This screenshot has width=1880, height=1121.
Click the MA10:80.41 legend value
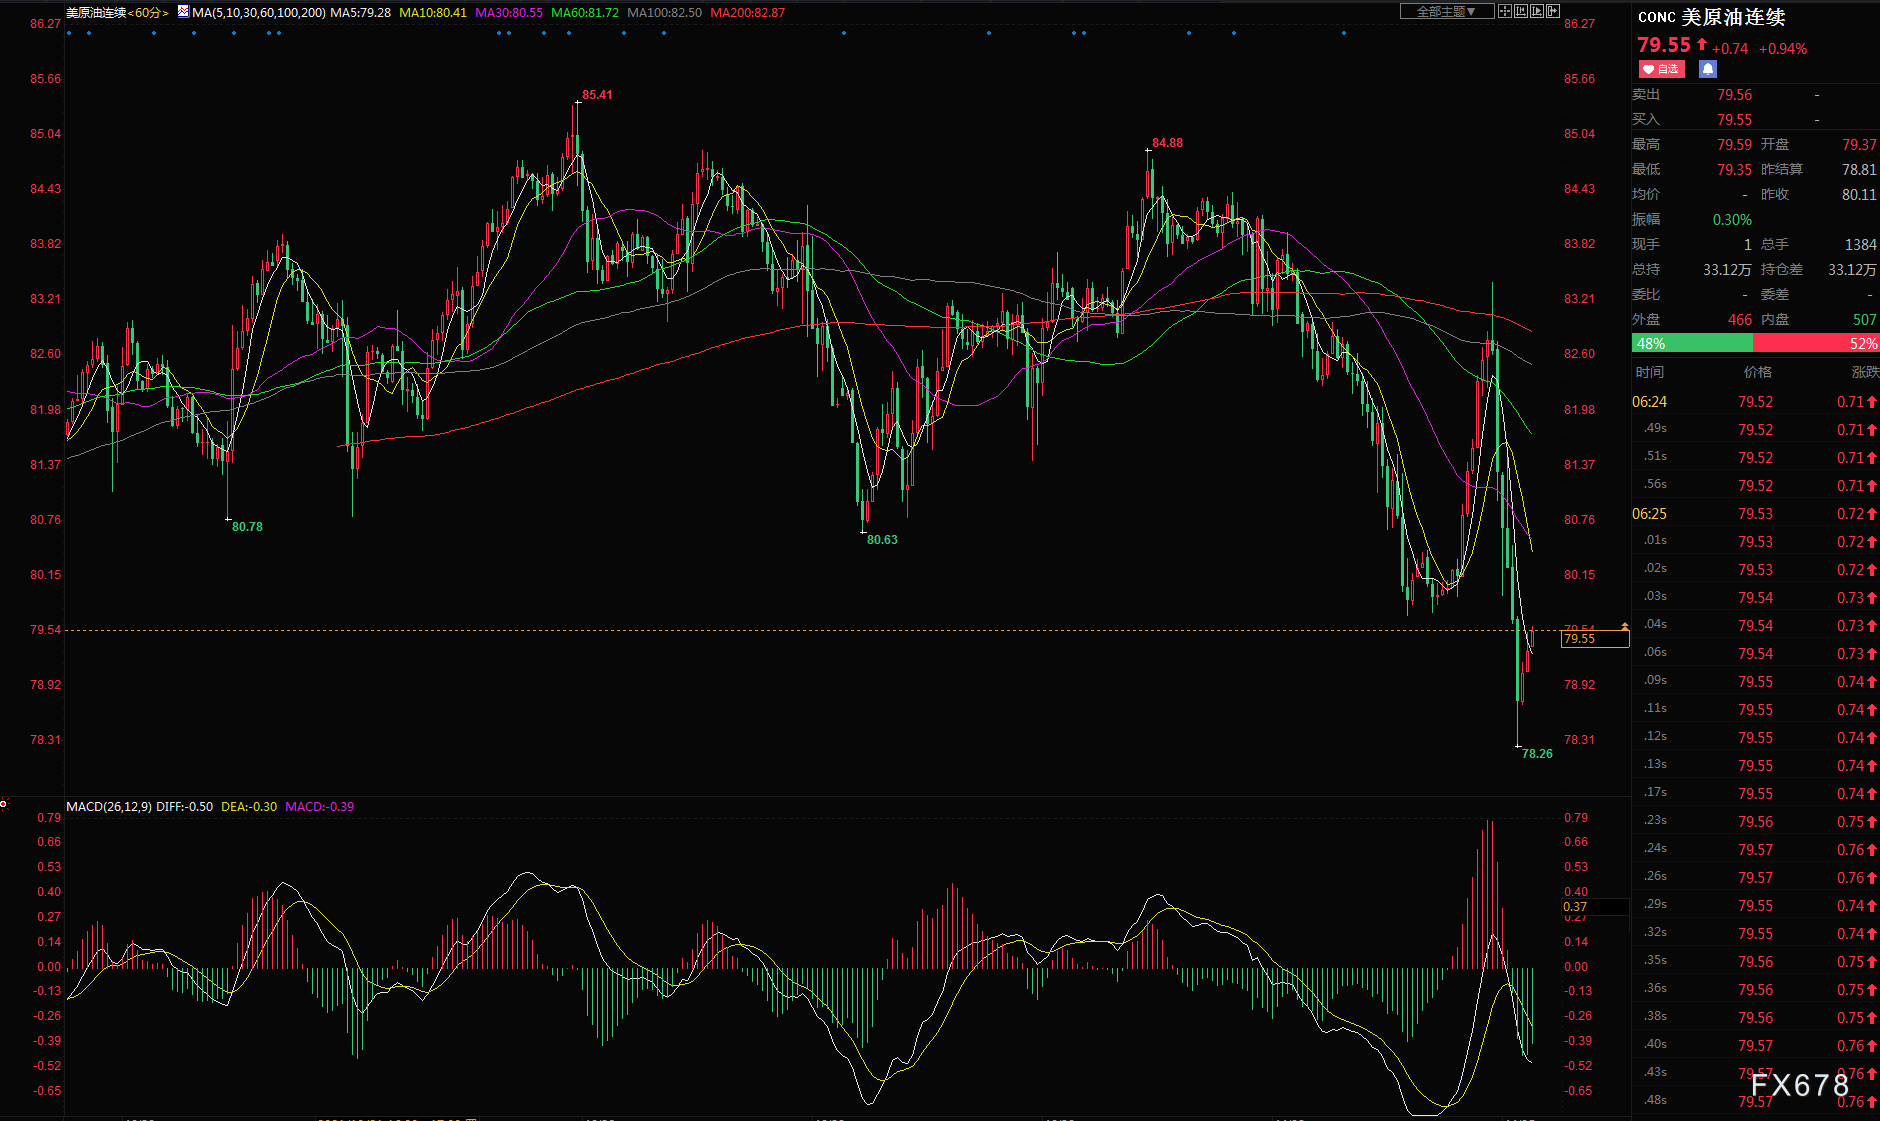click(433, 13)
